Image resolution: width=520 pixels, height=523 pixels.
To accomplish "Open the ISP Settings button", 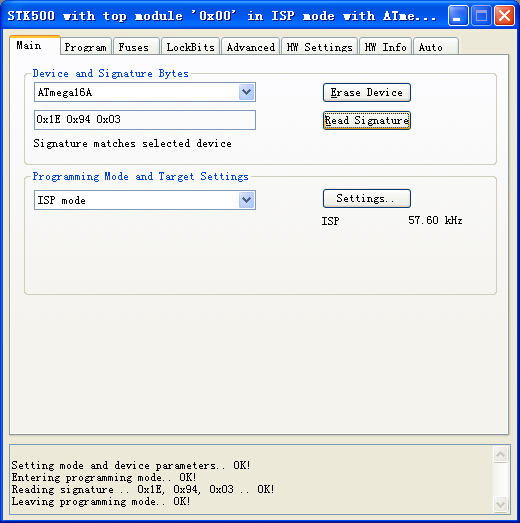I will (367, 198).
